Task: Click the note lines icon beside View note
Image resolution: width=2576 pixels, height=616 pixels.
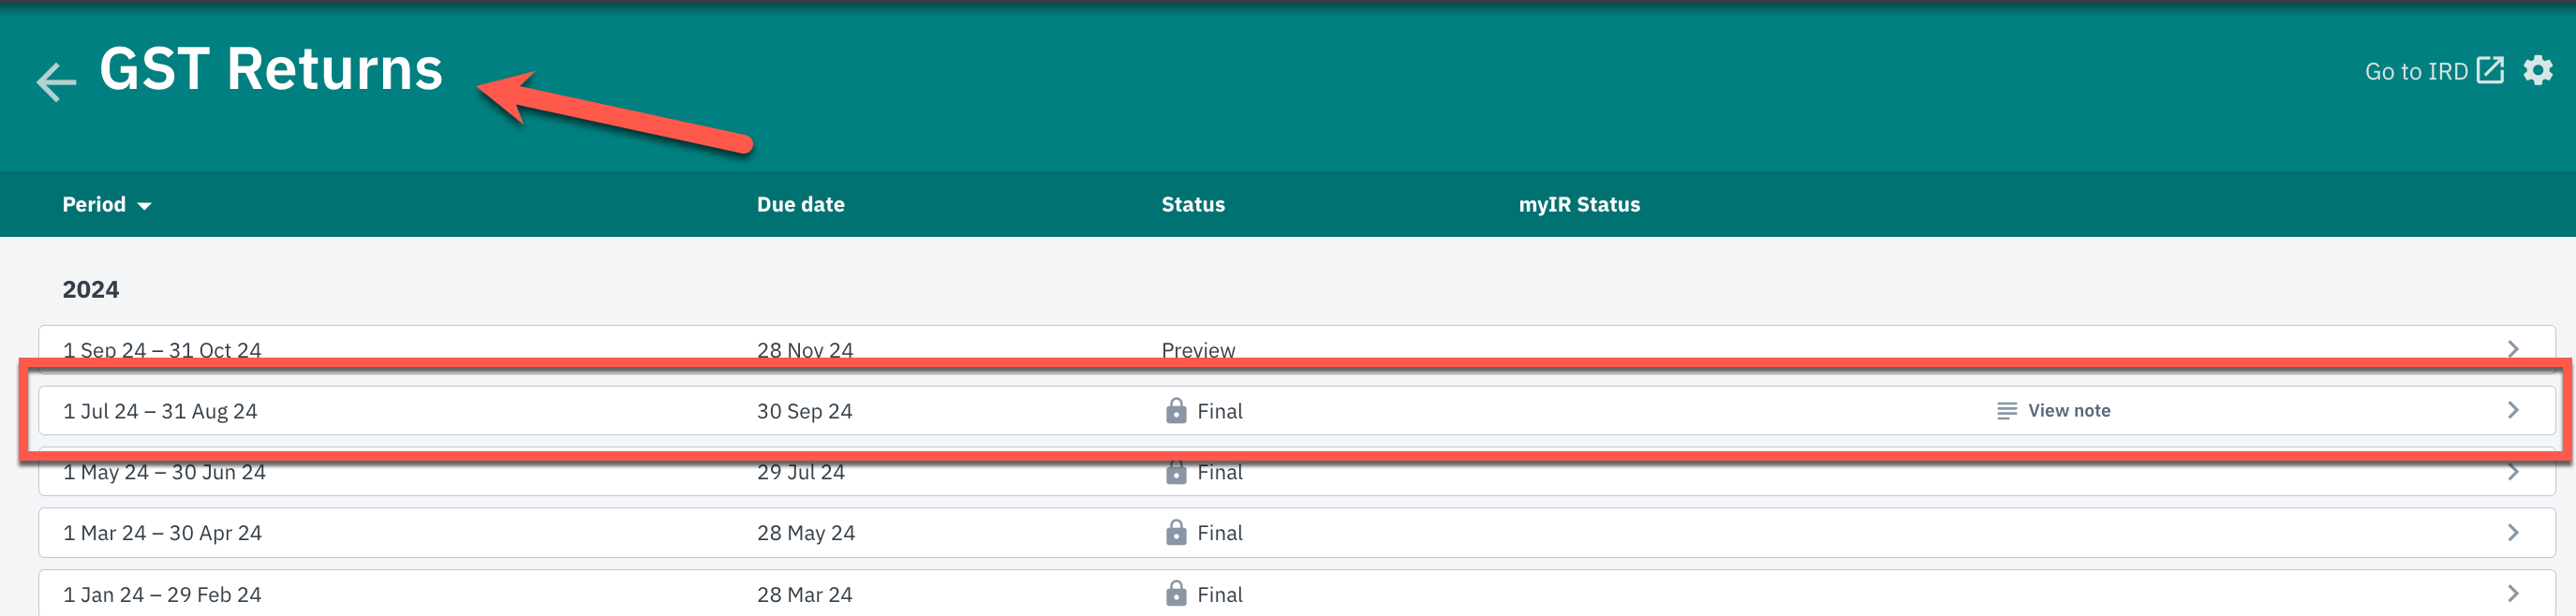Action: [x=2006, y=411]
